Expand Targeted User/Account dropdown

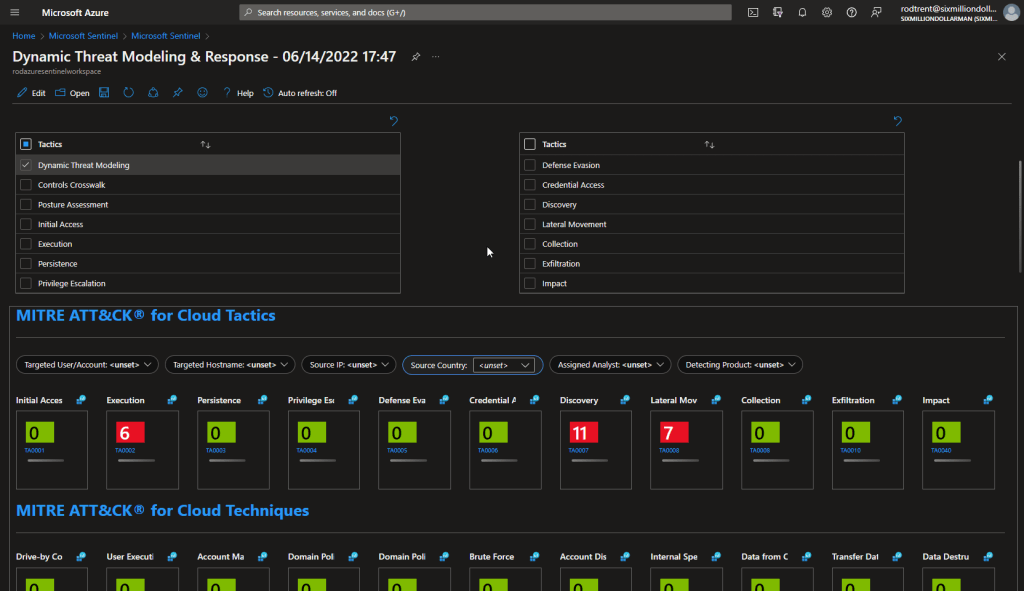click(x=87, y=364)
